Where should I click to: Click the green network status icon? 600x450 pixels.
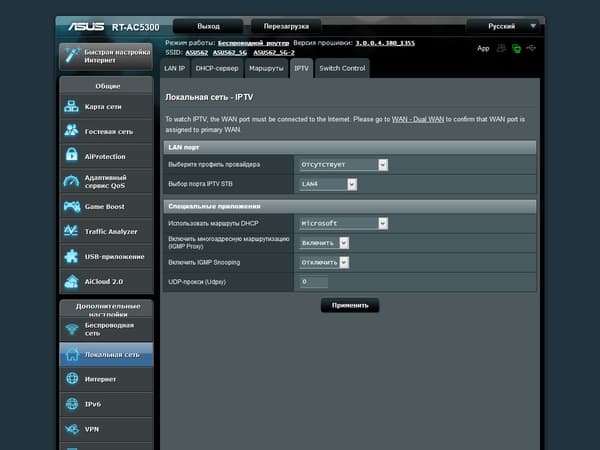[x=516, y=49]
